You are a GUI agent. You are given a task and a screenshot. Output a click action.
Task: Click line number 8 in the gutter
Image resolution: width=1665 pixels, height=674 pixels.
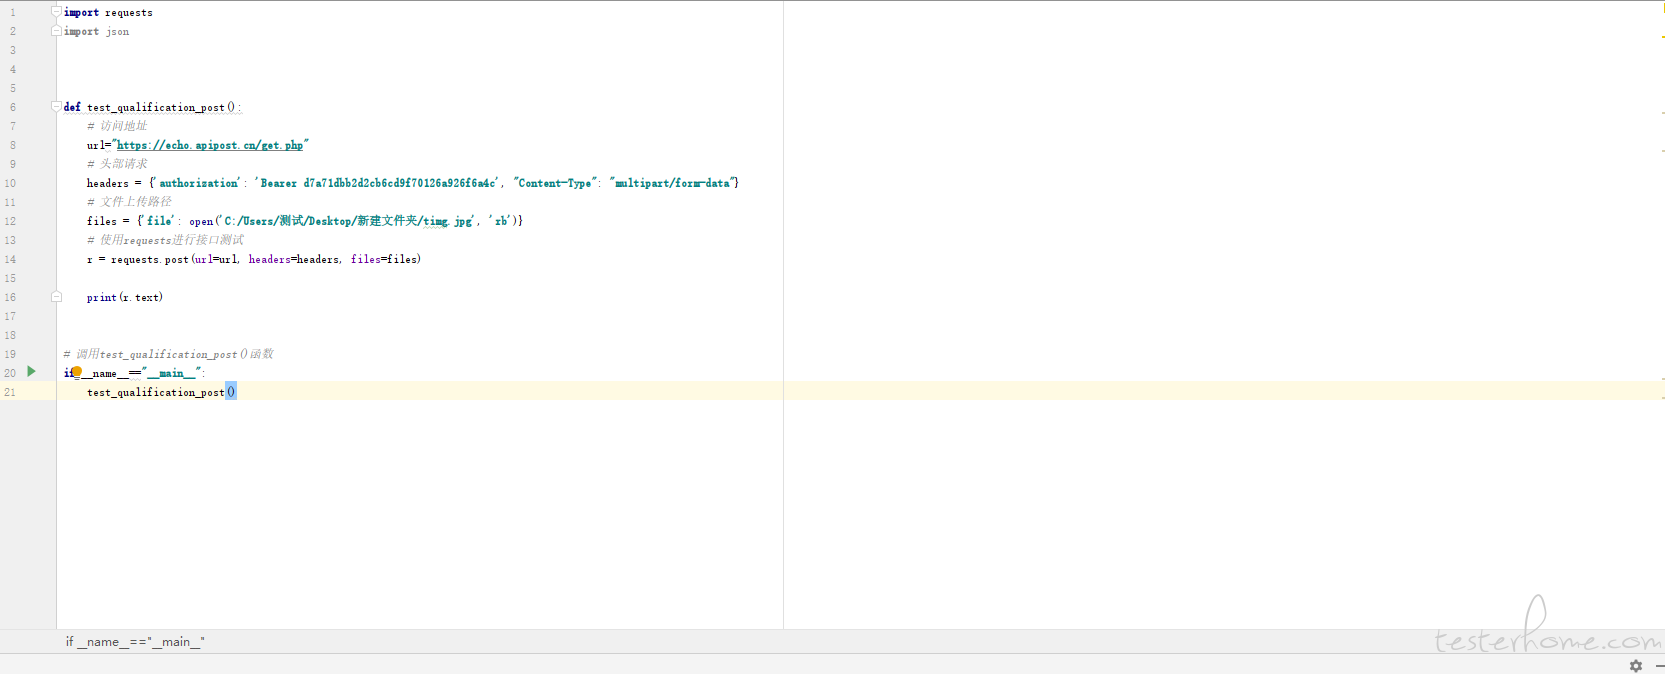pos(13,145)
